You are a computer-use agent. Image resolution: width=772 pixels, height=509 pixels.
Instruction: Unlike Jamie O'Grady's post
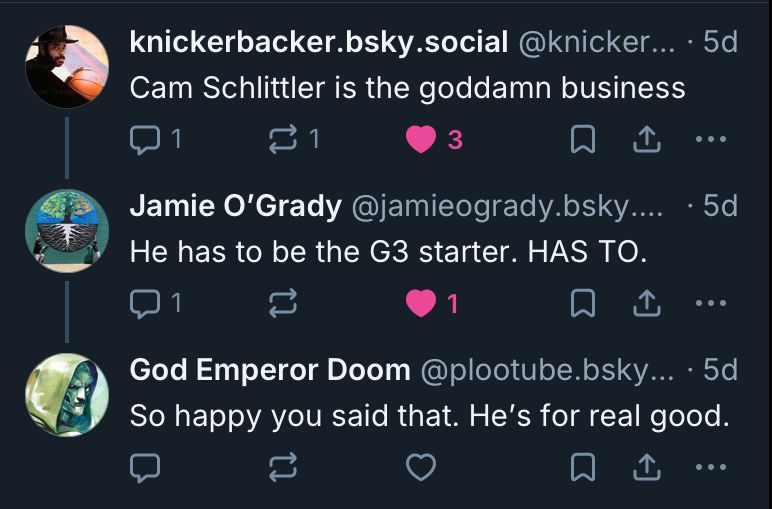[421, 303]
